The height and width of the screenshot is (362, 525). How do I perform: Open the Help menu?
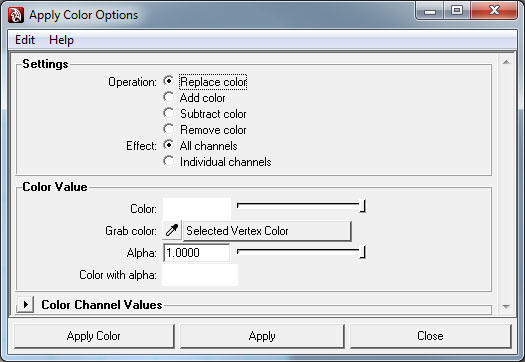coord(61,40)
